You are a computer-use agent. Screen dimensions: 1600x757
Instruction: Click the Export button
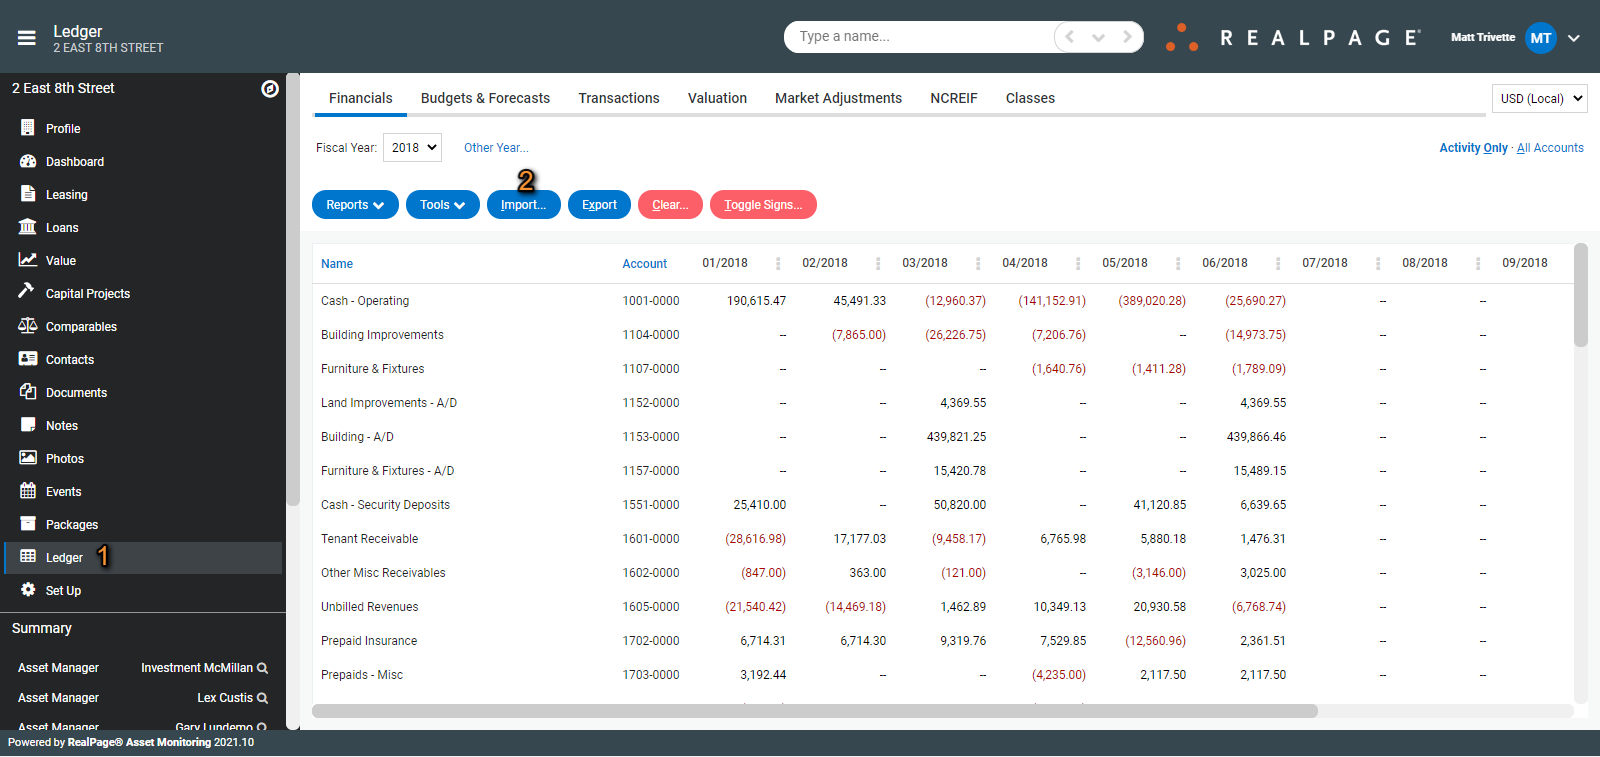(599, 205)
